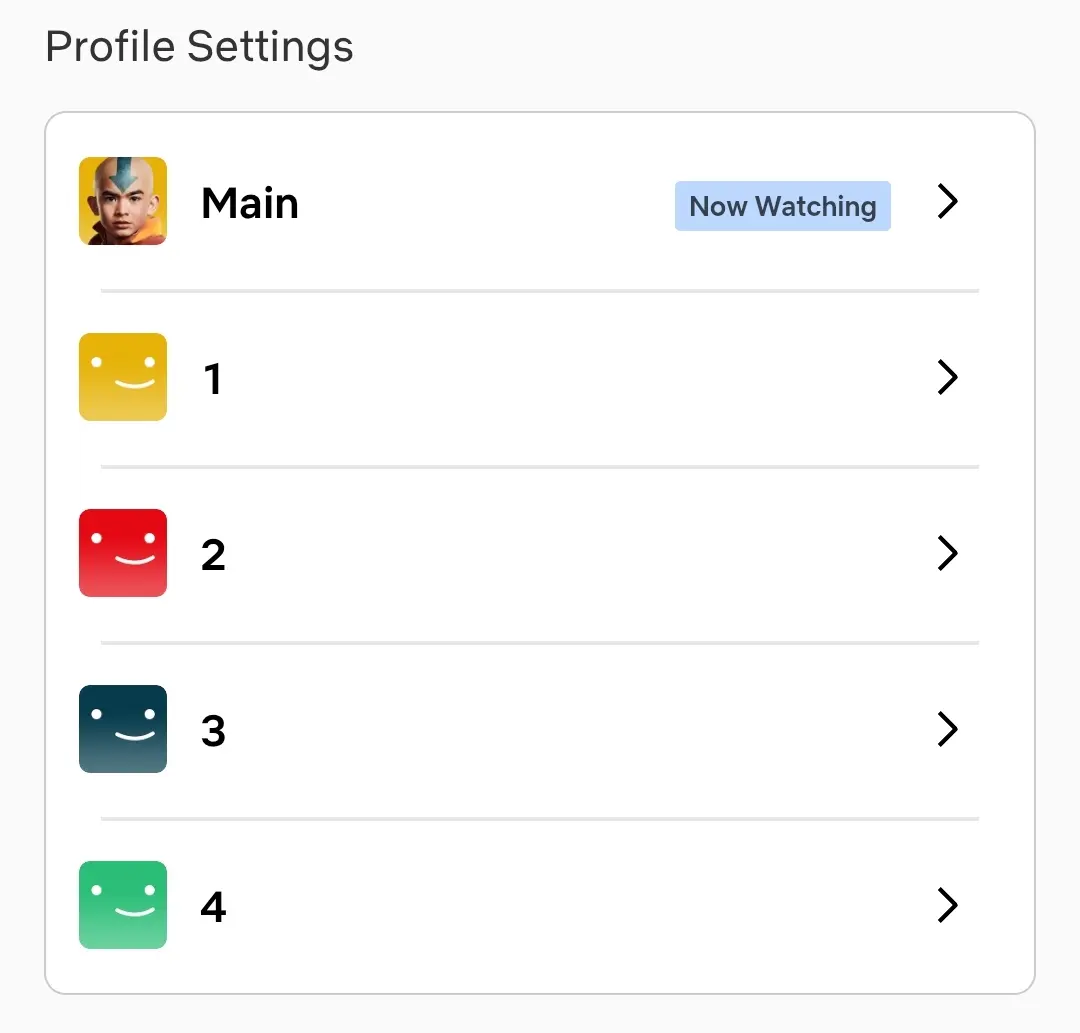Viewport: 1080px width, 1033px height.
Task: Expand the chevron for profile 2
Action: [948, 553]
